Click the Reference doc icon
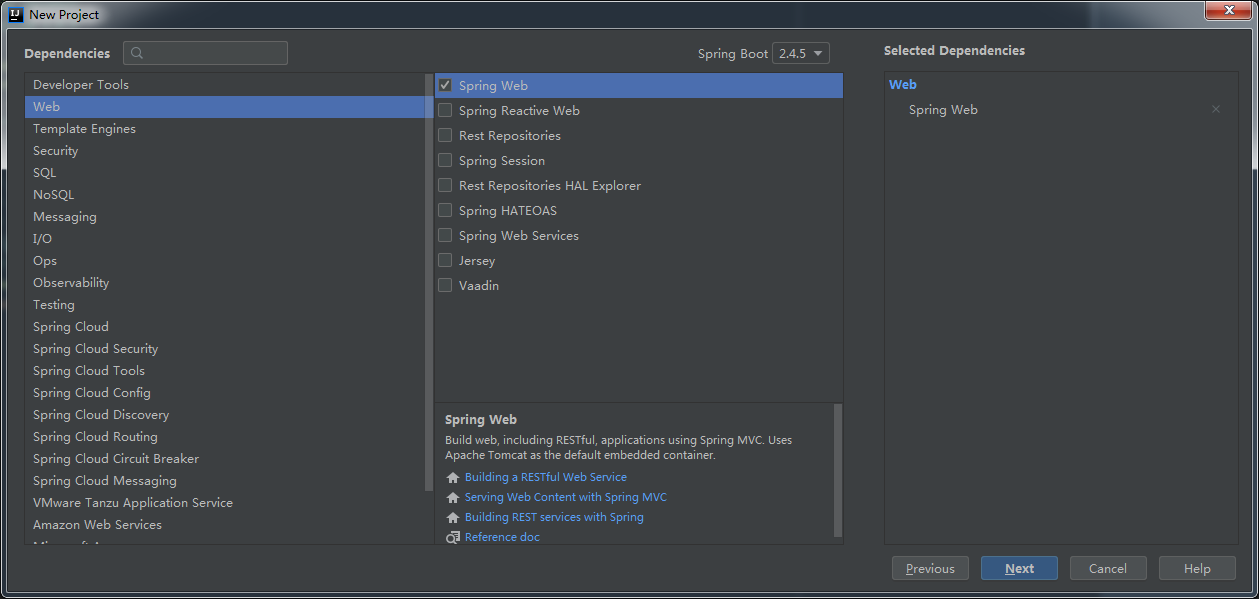The width and height of the screenshot is (1259, 599). [453, 538]
